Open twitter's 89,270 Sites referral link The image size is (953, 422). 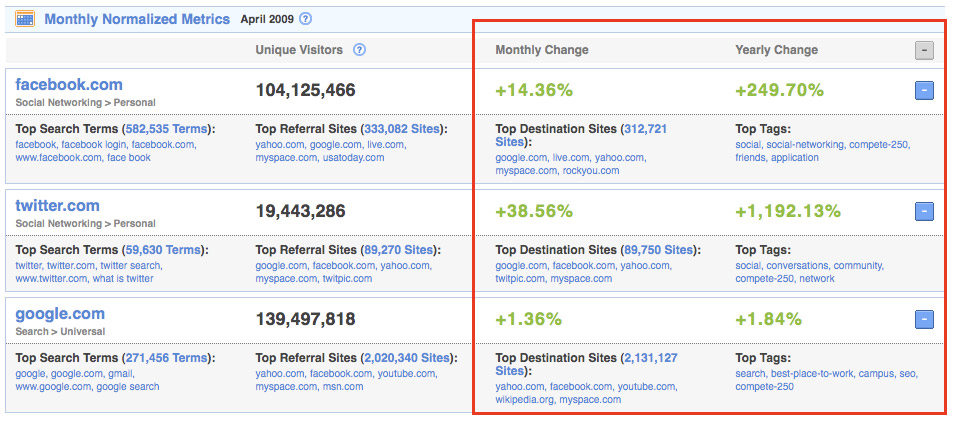point(399,250)
